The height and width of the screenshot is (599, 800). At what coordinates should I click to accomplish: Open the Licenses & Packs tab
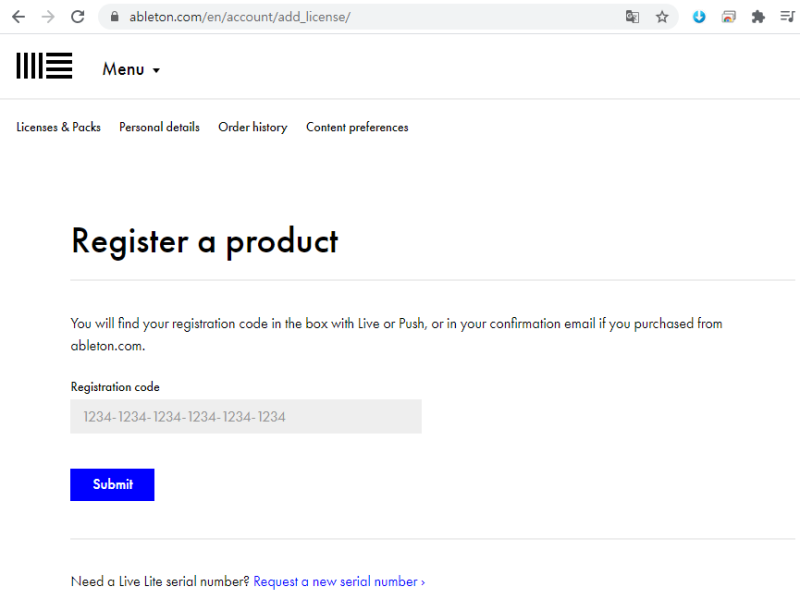click(58, 127)
